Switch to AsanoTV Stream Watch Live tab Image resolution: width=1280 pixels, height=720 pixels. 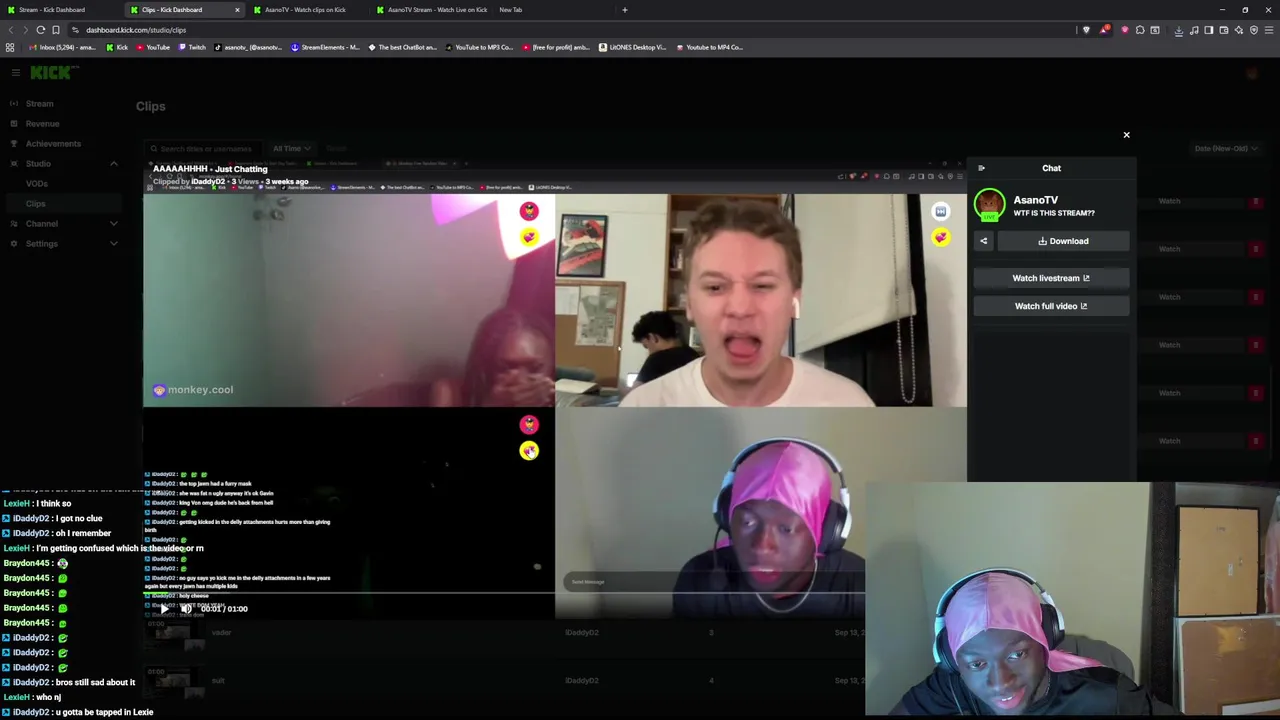pyautogui.click(x=431, y=10)
